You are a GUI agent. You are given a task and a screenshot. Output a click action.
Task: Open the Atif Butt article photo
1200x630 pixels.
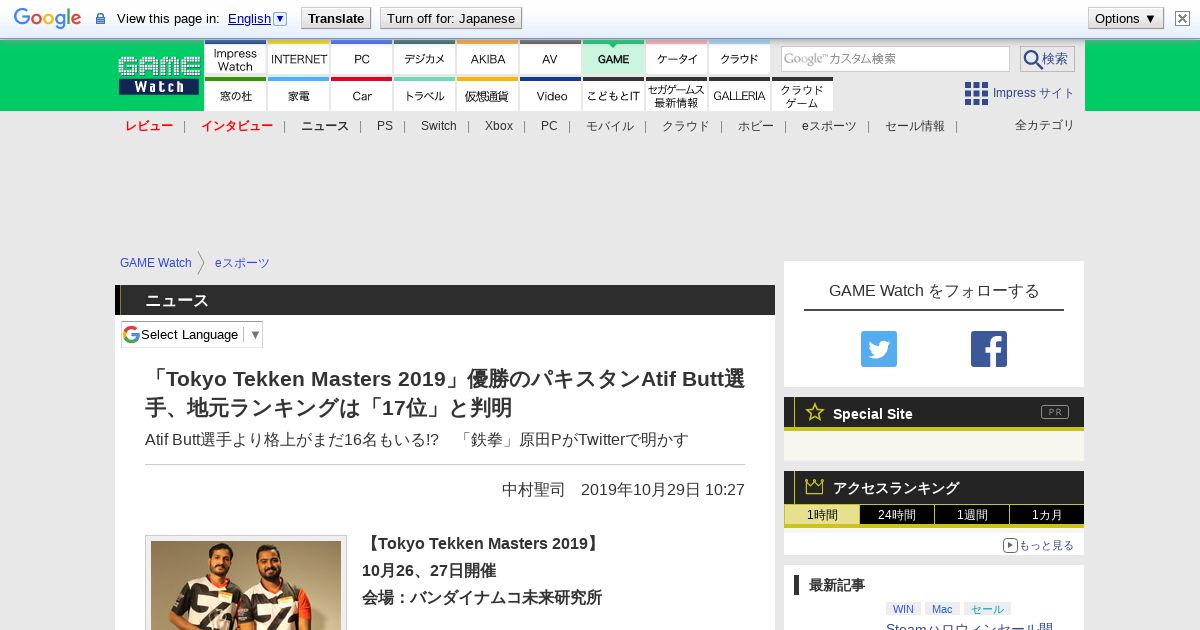click(246, 585)
